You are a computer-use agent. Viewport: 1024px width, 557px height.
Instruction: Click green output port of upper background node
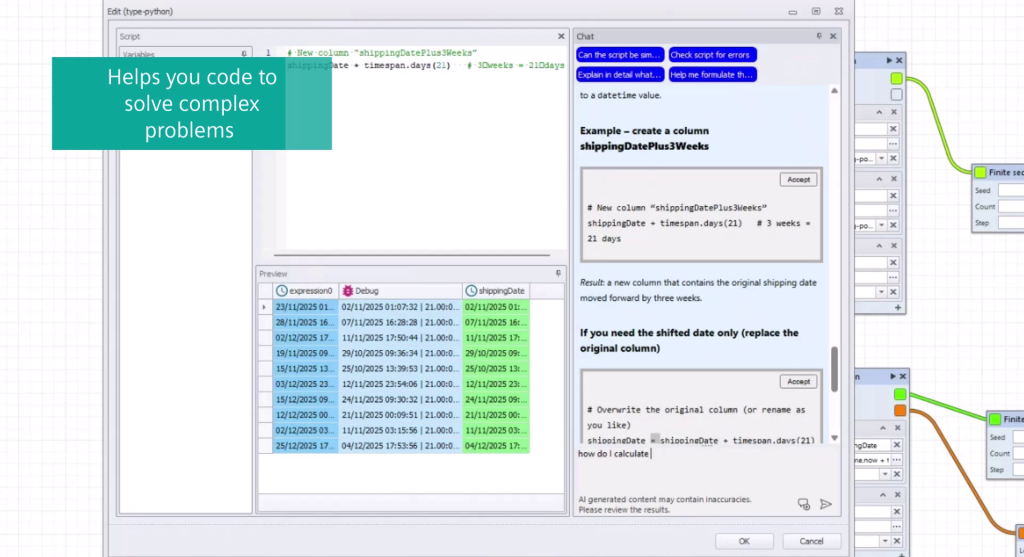[896, 78]
